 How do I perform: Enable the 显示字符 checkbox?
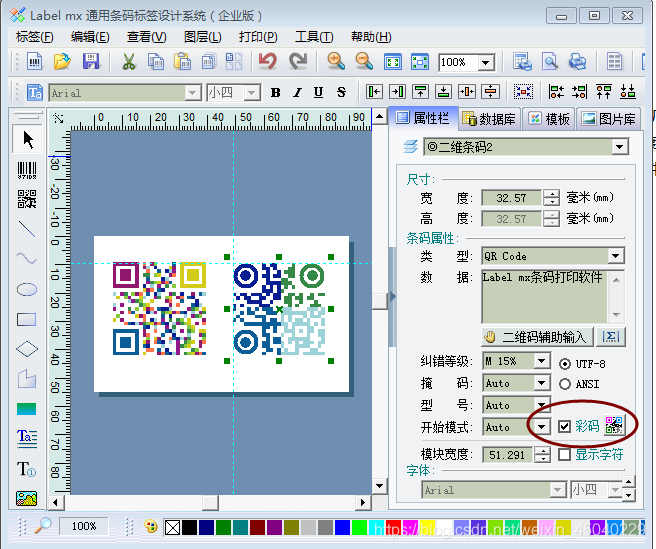(564, 454)
